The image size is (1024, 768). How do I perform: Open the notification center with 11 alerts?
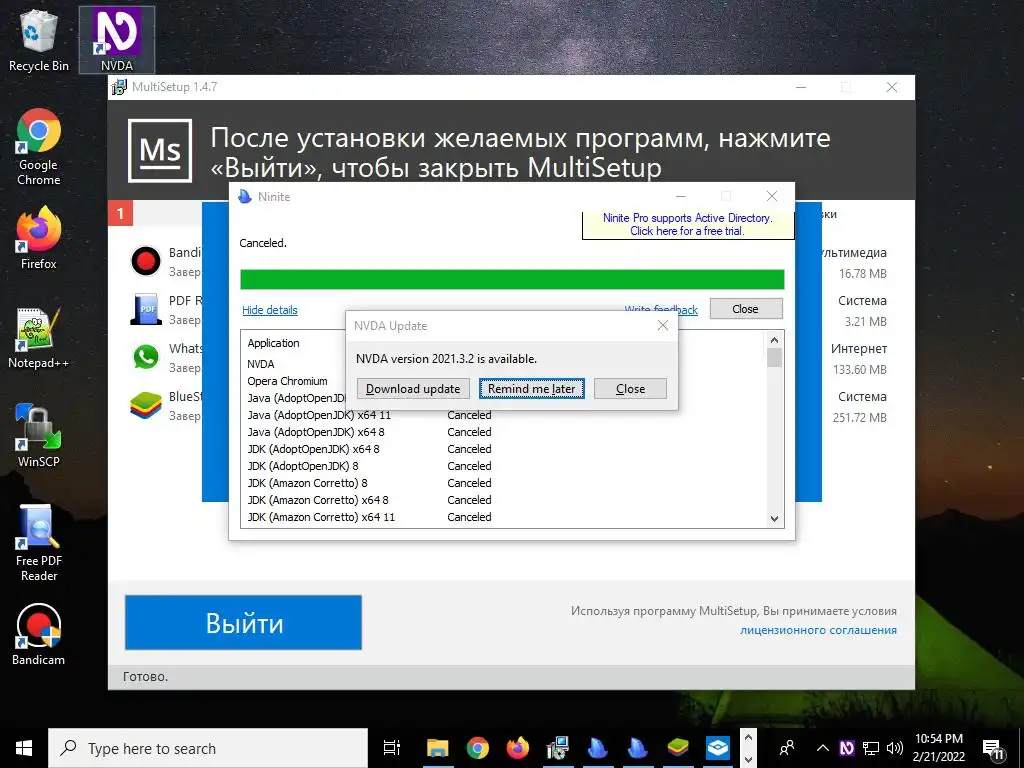tap(993, 749)
